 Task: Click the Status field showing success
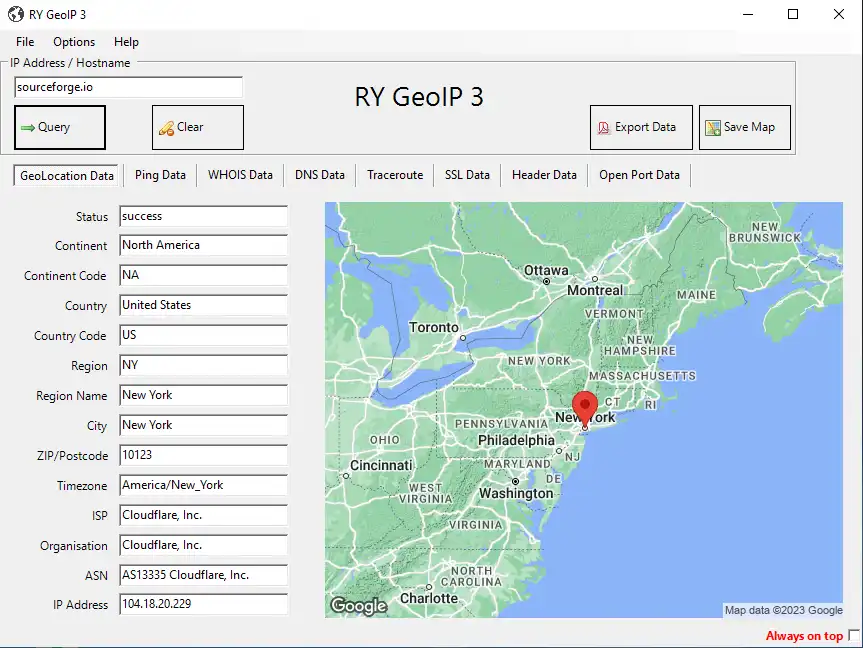[x=203, y=216]
